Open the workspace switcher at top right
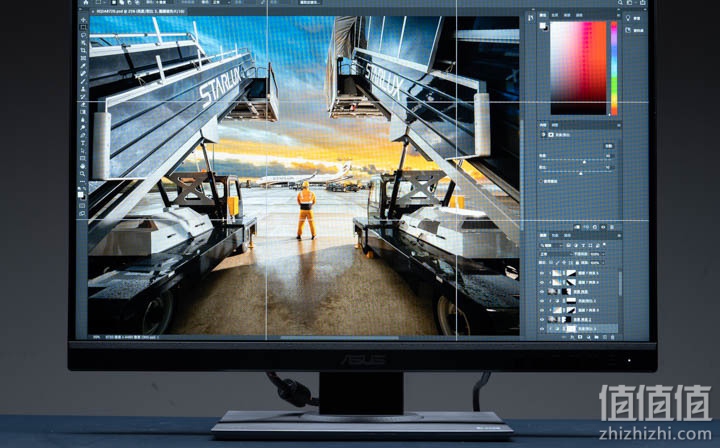The width and height of the screenshot is (720, 448). [x=630, y=2]
